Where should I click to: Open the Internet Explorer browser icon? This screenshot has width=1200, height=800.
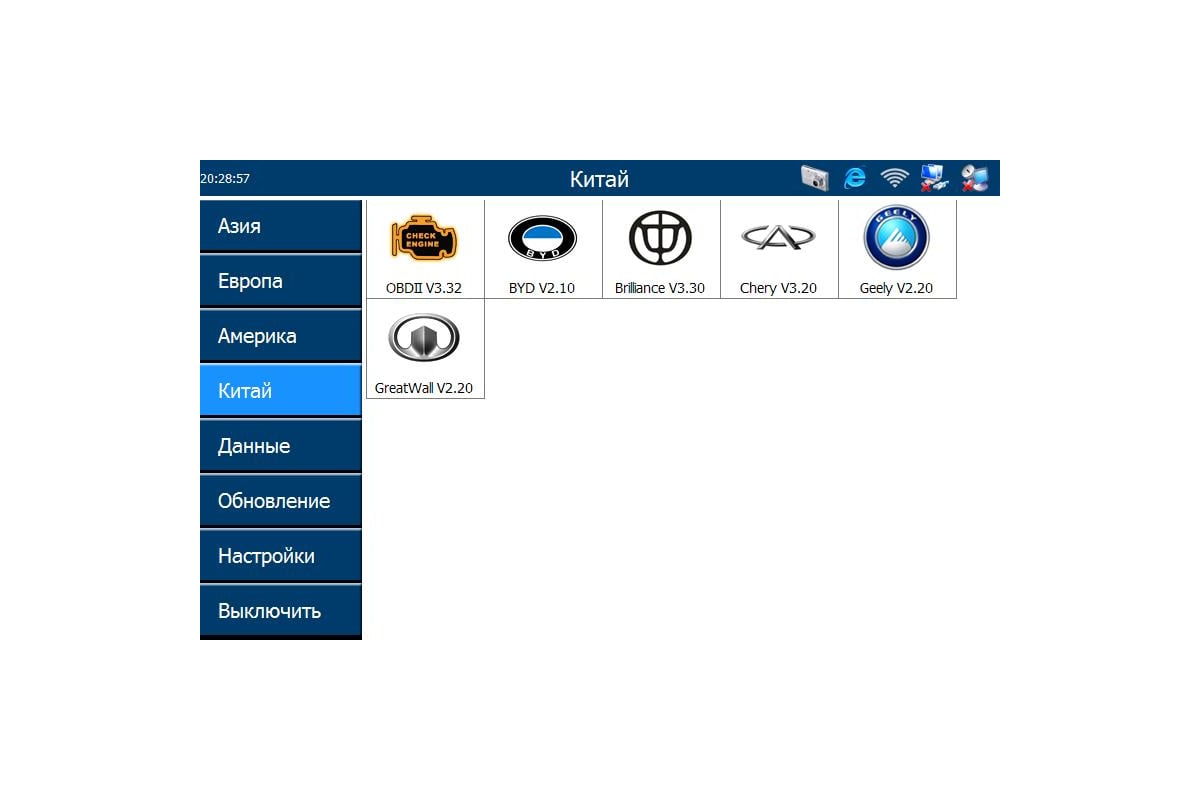[855, 178]
